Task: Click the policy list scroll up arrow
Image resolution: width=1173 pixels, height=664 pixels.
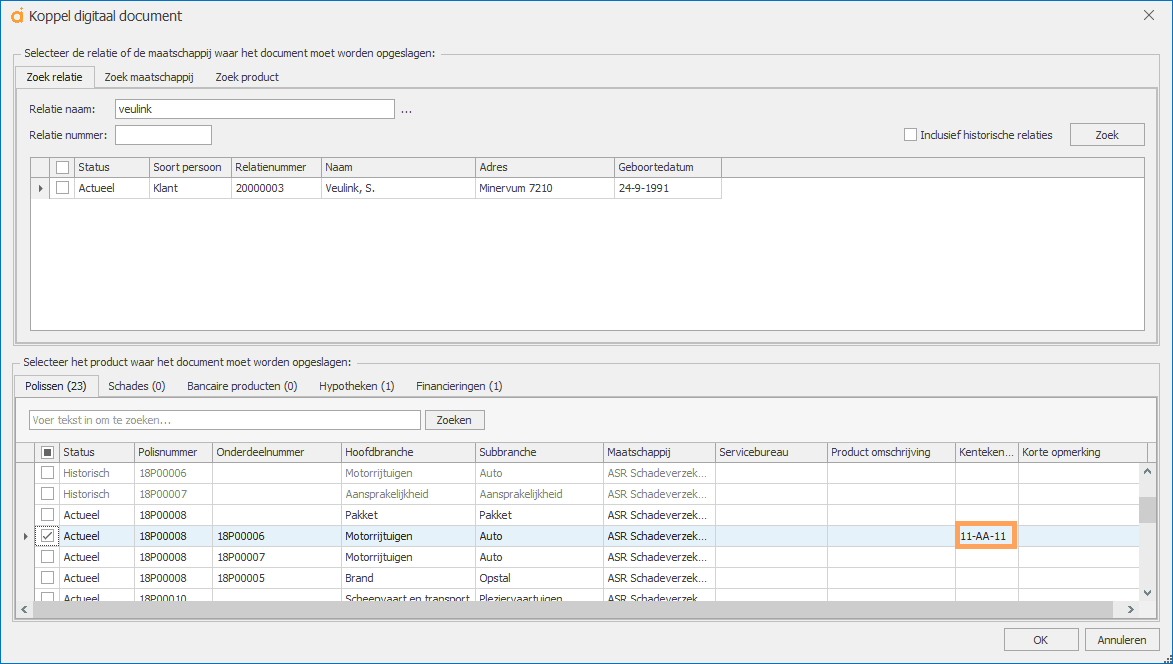Action: pos(1147,471)
